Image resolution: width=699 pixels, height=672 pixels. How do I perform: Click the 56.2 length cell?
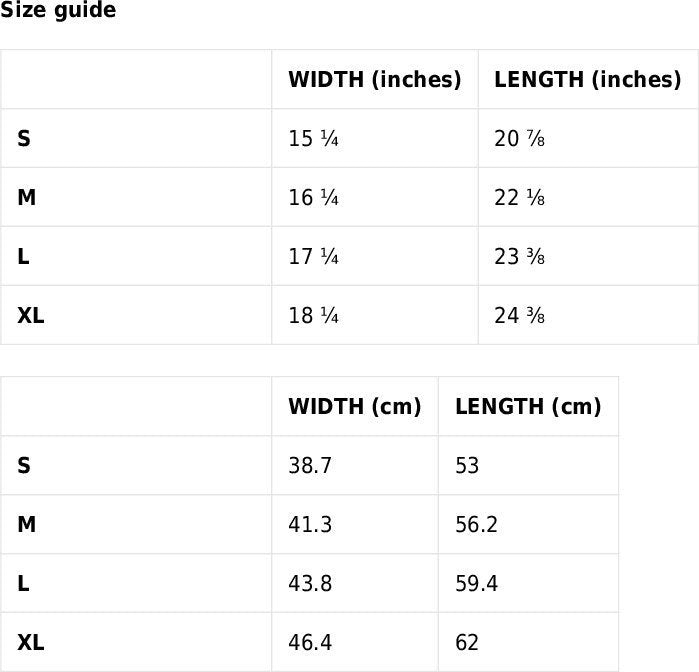pos(476,525)
